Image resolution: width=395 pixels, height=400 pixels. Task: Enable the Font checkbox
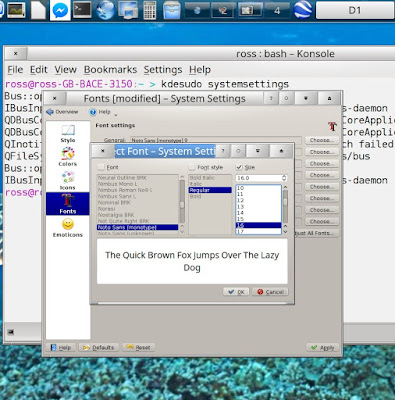[x=101, y=167]
